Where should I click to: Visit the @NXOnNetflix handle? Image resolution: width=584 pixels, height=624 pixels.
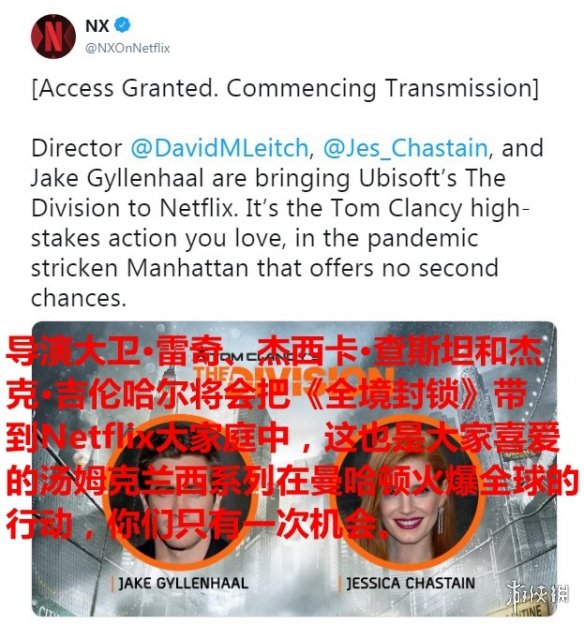pyautogui.click(x=128, y=48)
